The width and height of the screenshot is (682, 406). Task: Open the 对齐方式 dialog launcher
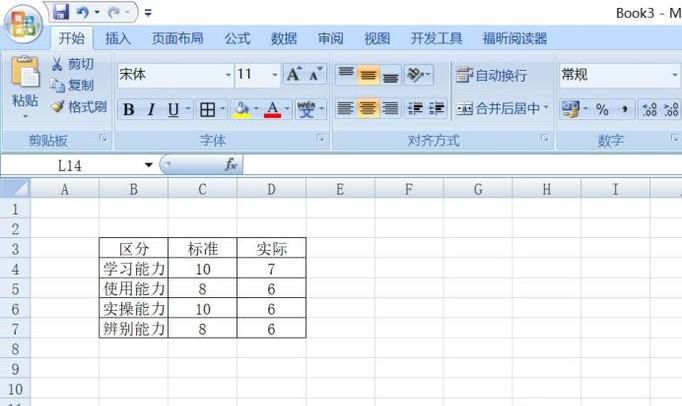point(545,139)
